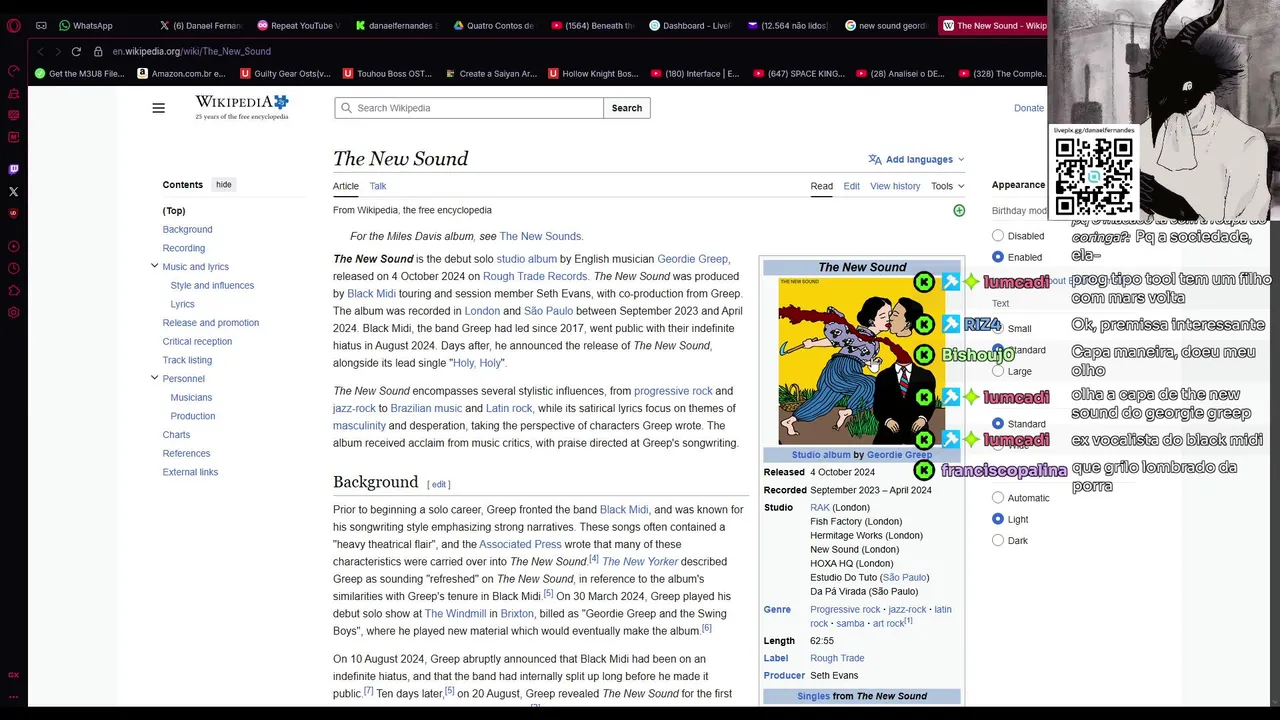1280x720 pixels.
Task: Open the history clock sidebar icon
Action: [13, 268]
